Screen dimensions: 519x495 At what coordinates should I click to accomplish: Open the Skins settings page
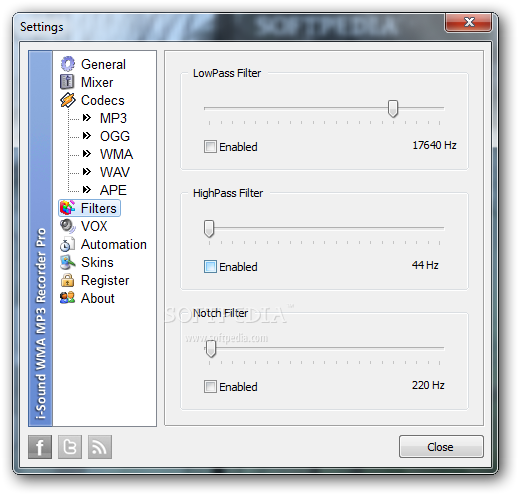click(x=97, y=262)
